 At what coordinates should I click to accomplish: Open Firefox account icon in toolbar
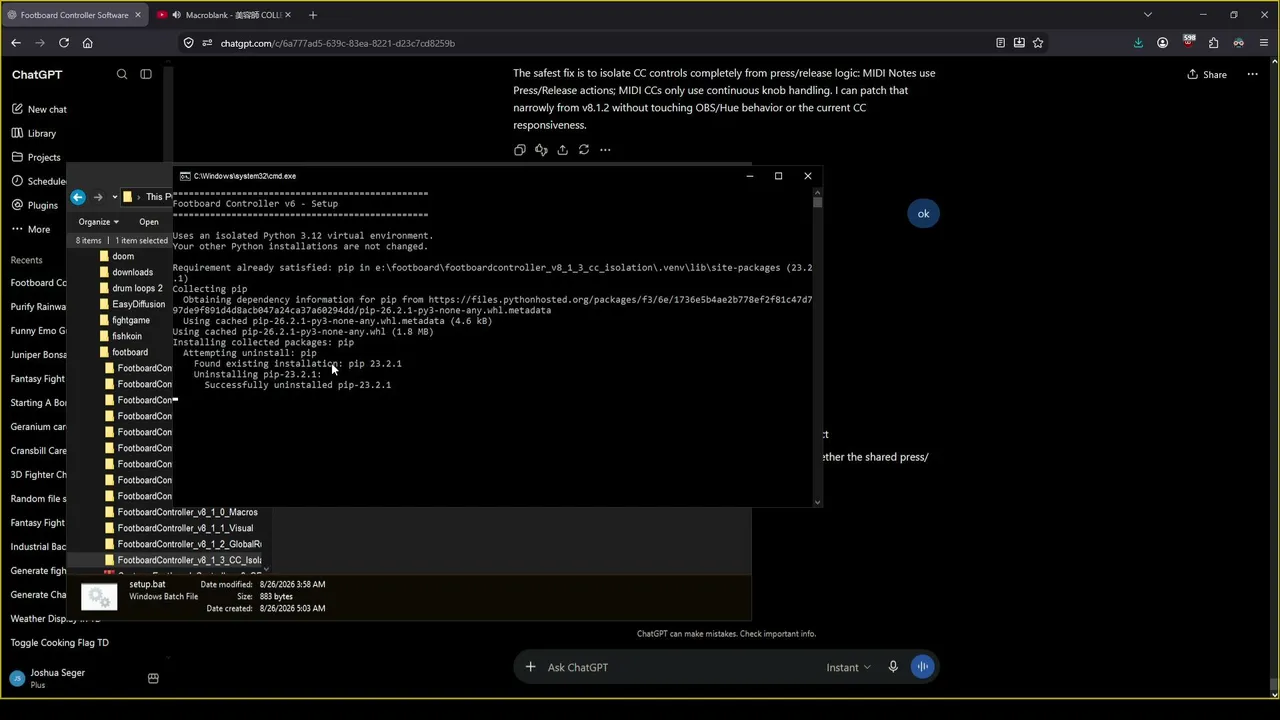point(1162,43)
